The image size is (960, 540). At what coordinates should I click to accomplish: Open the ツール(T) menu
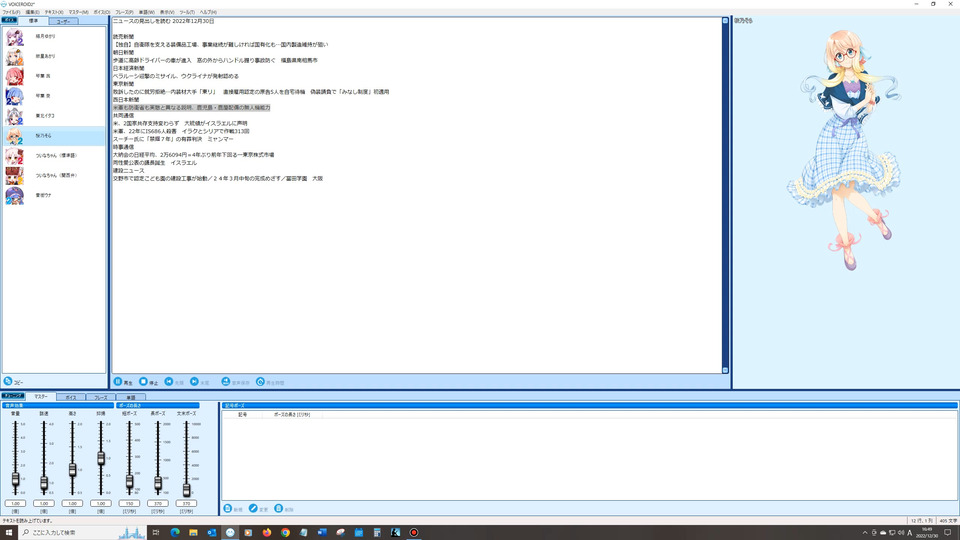187,12
